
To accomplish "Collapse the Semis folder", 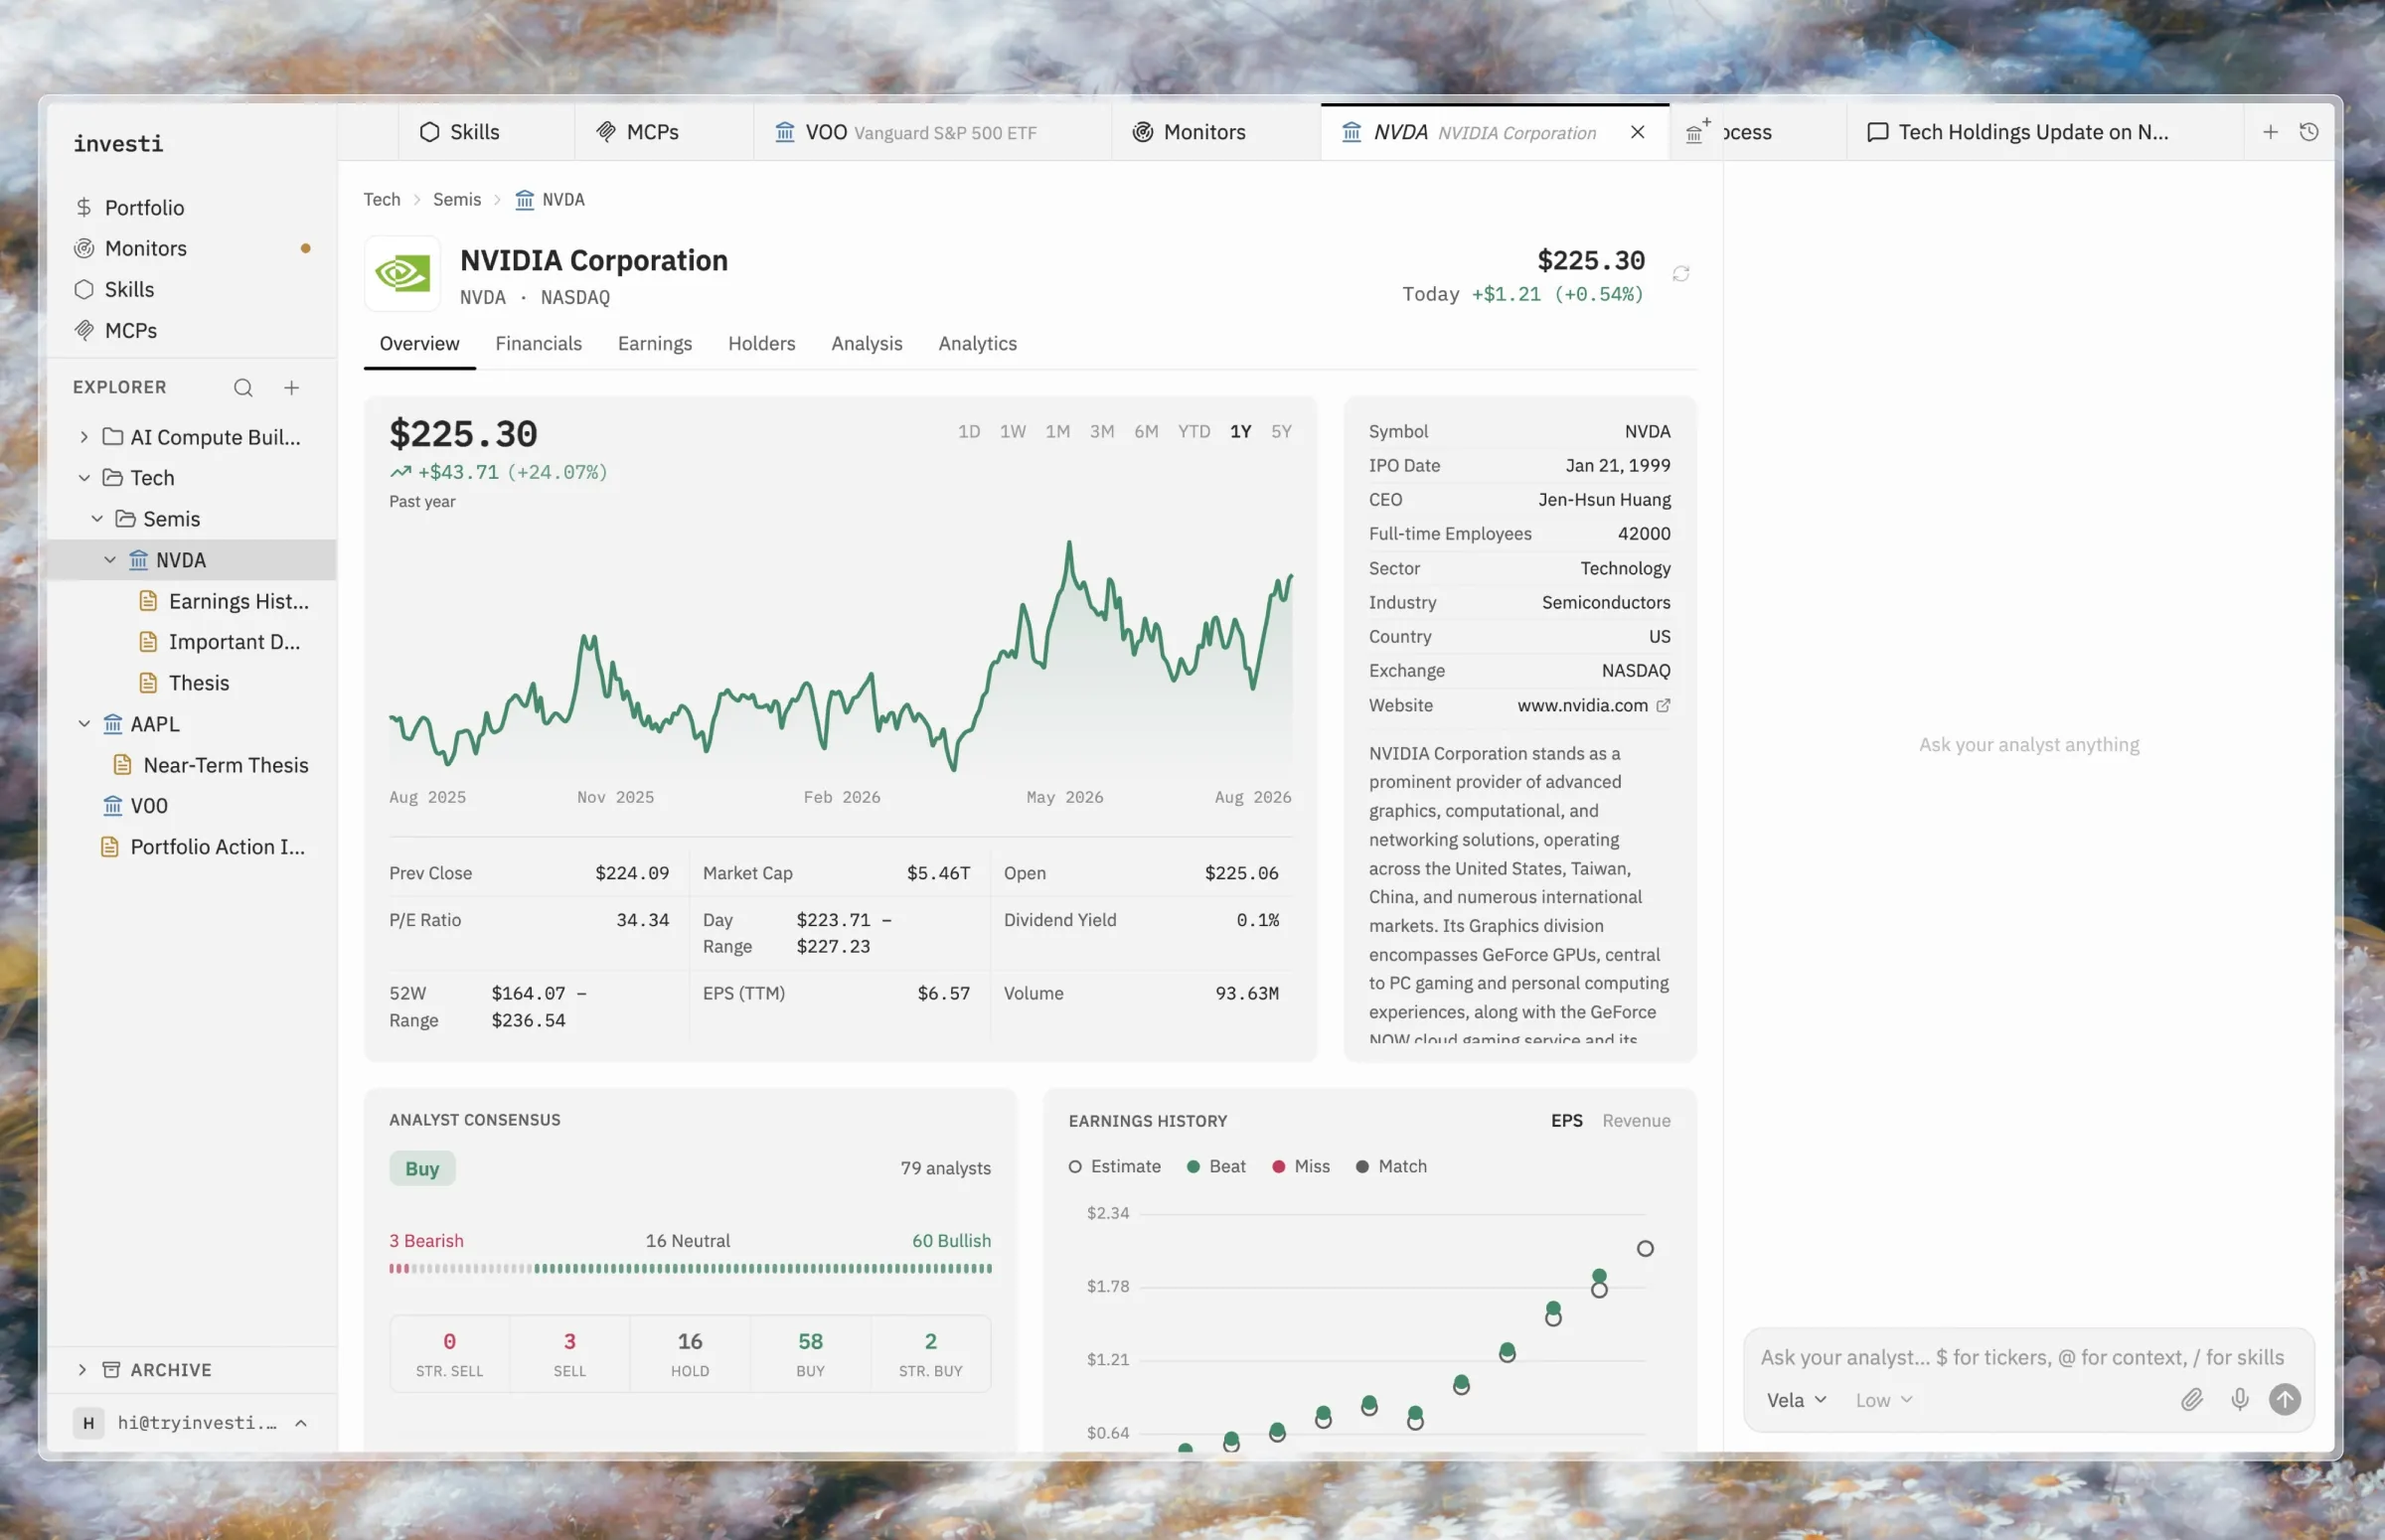I will [x=97, y=519].
